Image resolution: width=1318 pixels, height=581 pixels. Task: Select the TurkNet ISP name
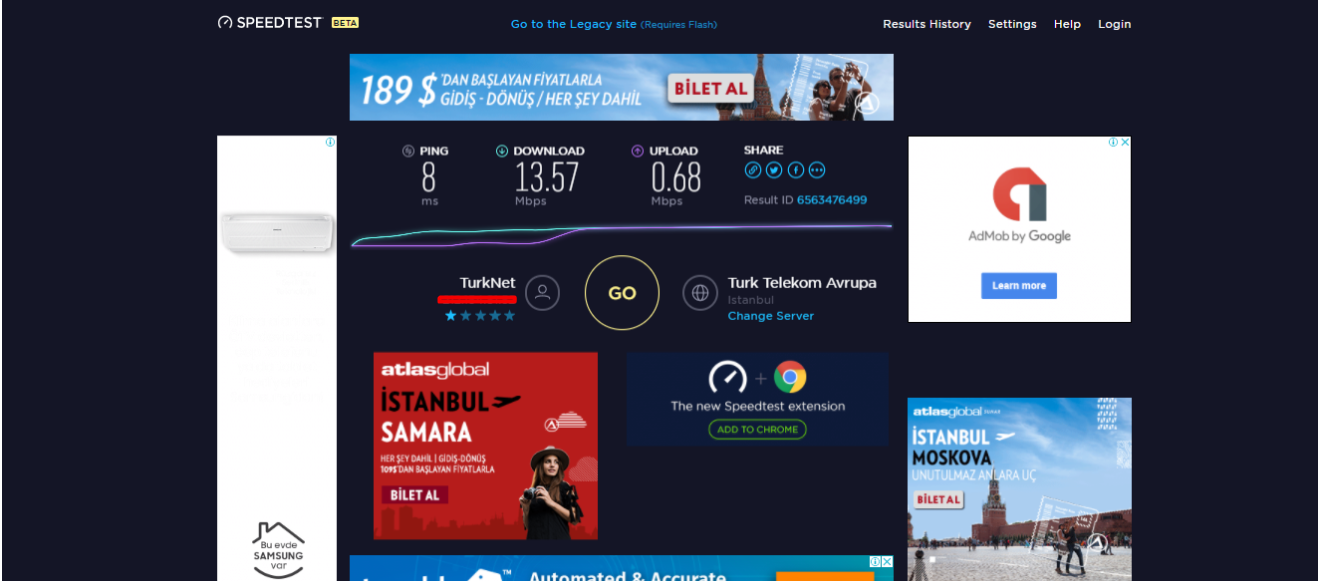(487, 283)
